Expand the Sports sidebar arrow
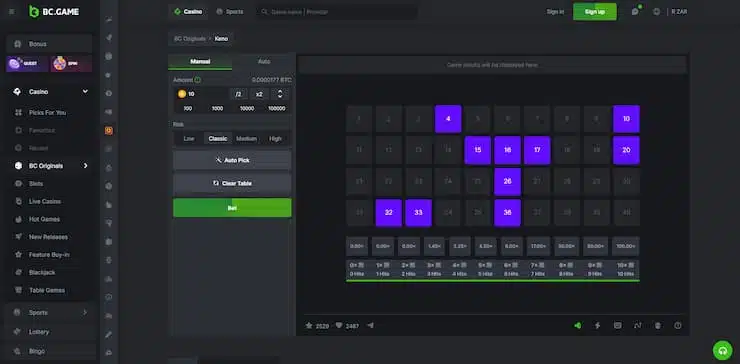This screenshot has width=740, height=364. coord(85,313)
